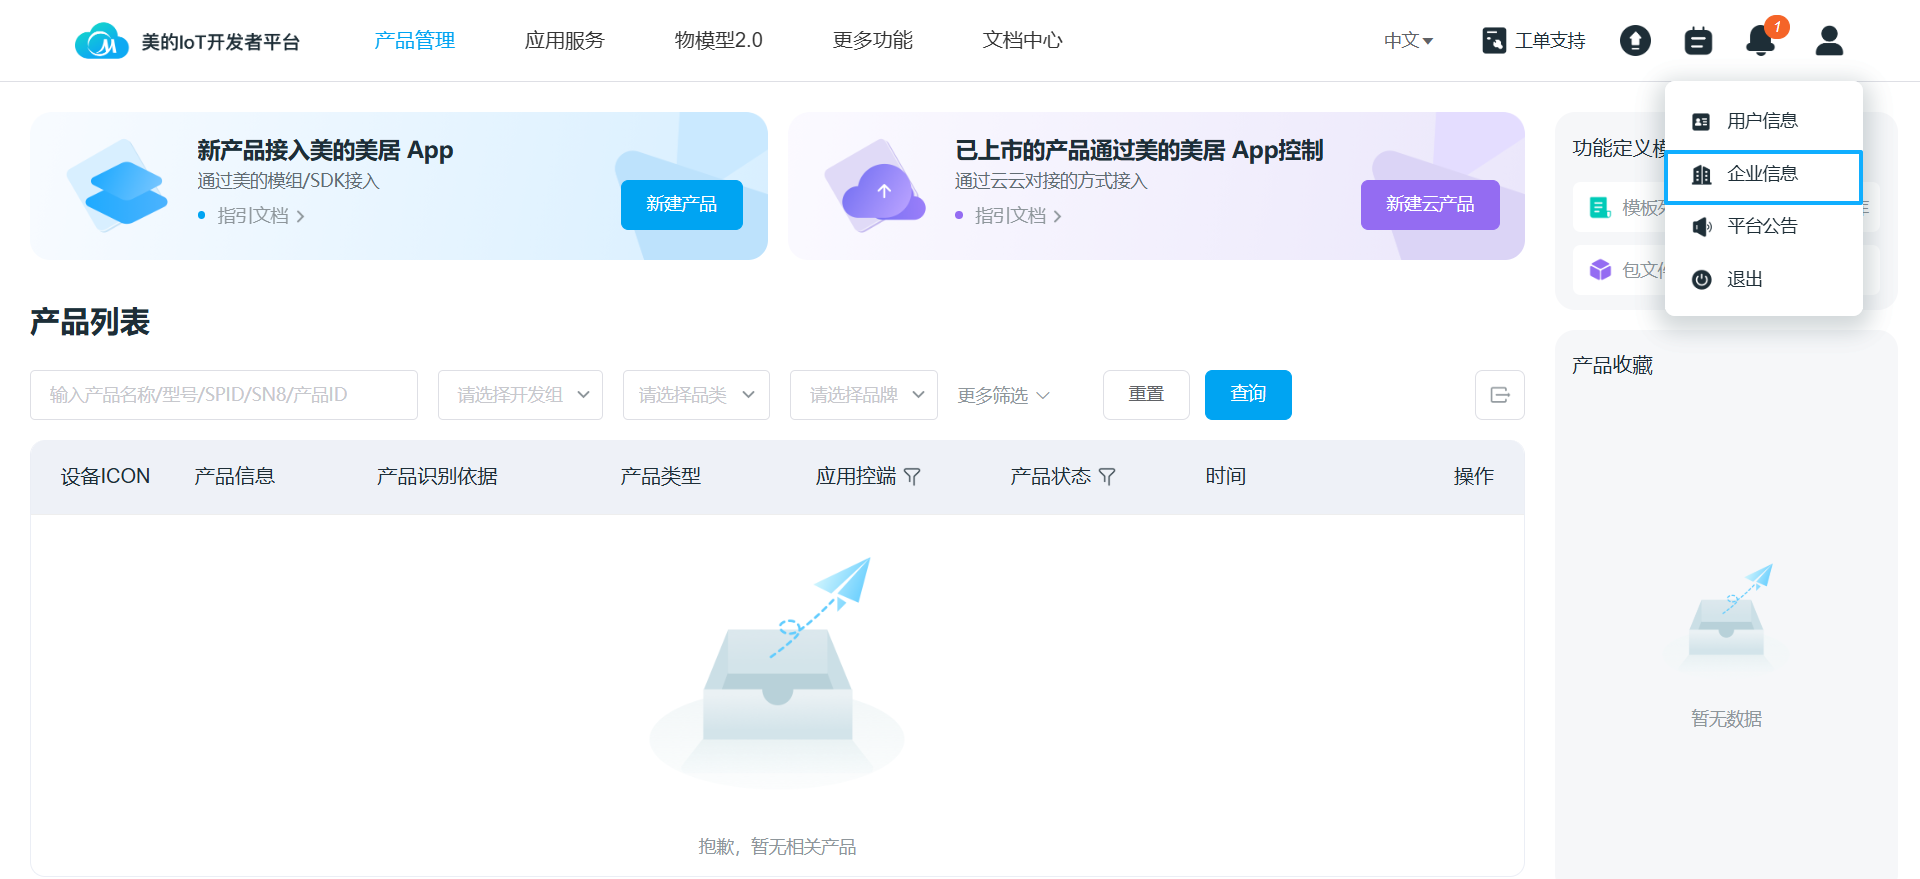Open the 中文 language selector

(x=1408, y=41)
